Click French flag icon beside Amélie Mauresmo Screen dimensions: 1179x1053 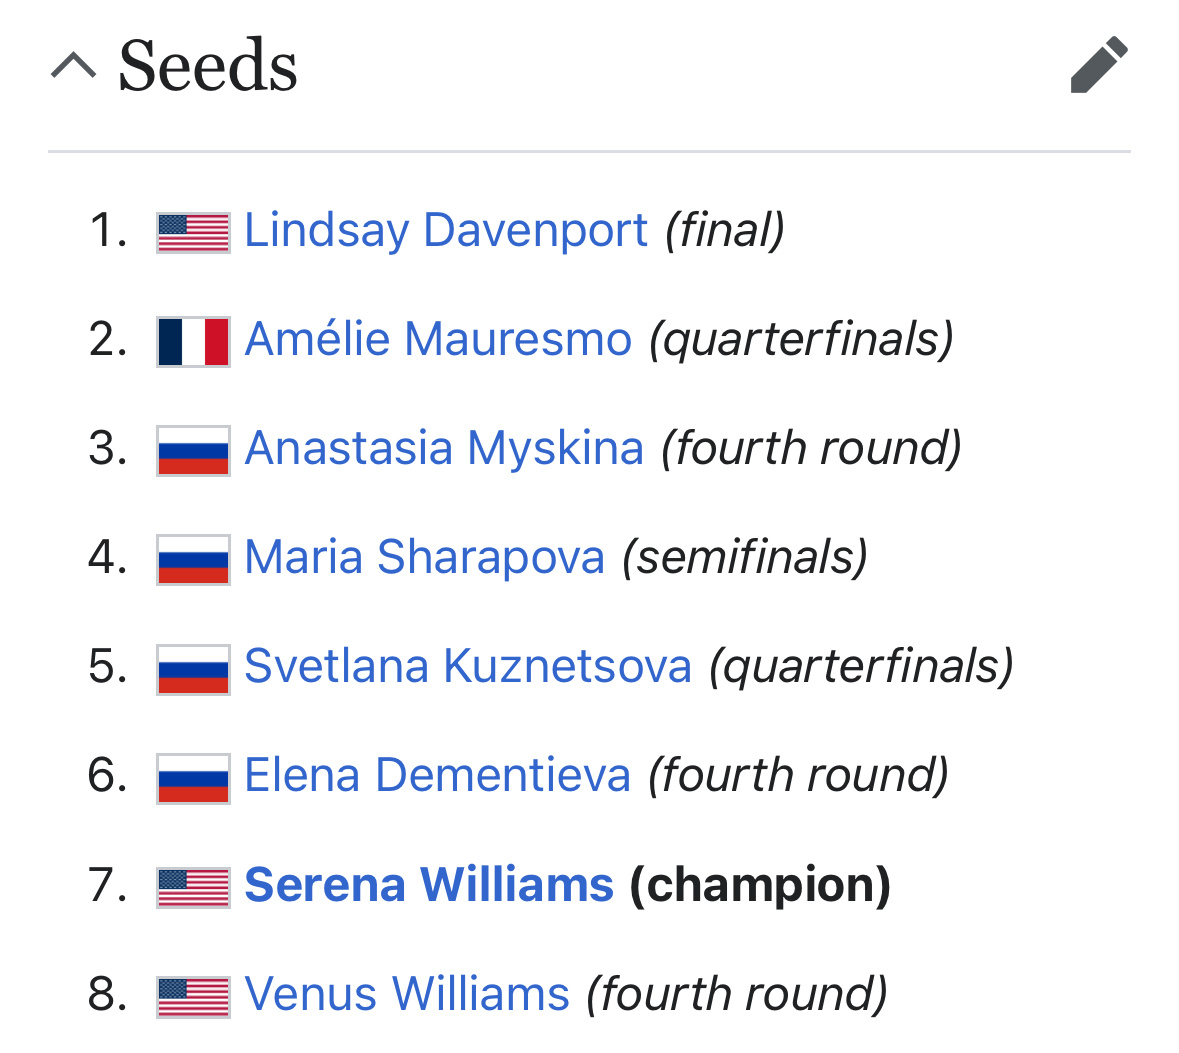pos(193,342)
